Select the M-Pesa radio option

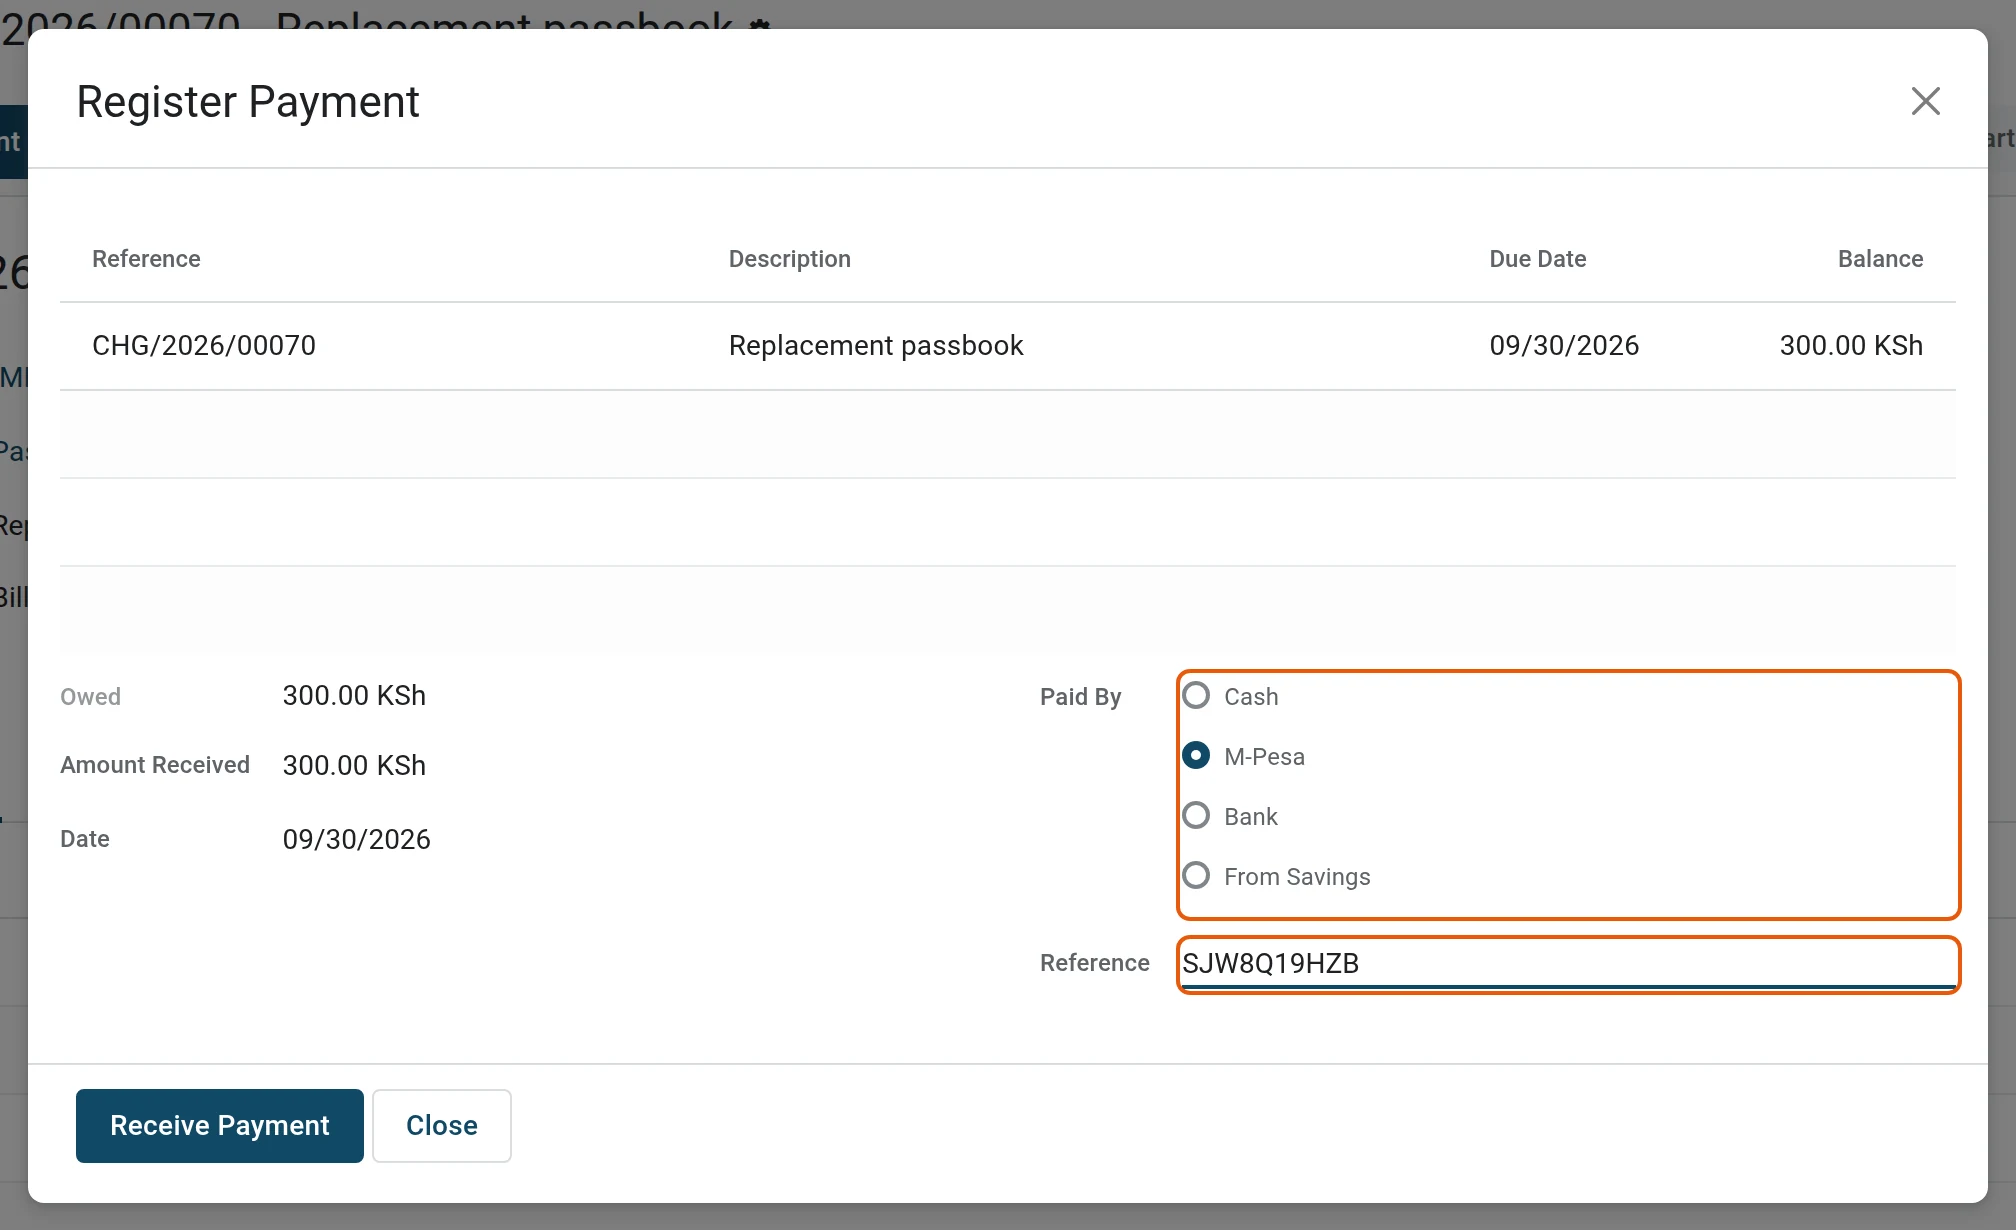click(x=1196, y=756)
